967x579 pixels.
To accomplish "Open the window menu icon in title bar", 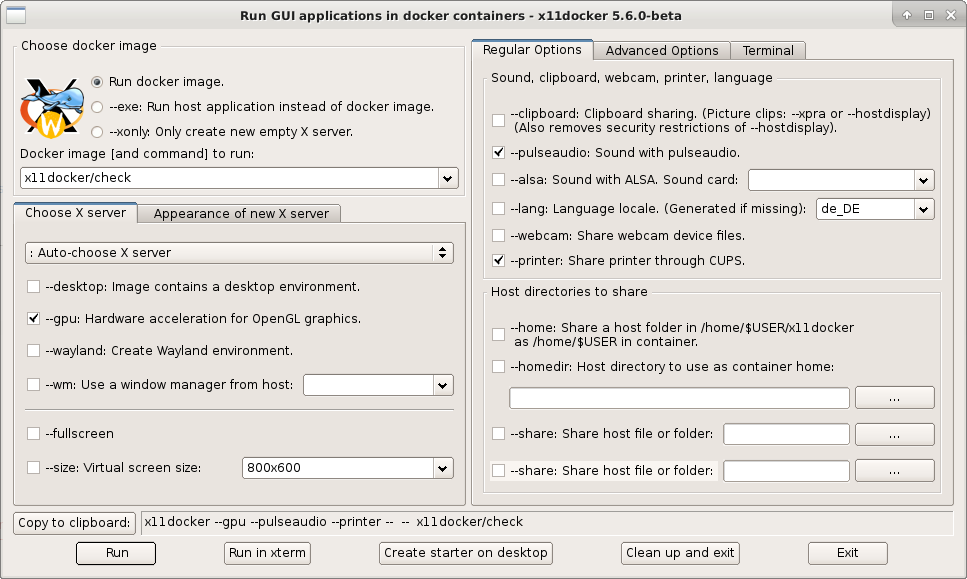I will [15, 15].
